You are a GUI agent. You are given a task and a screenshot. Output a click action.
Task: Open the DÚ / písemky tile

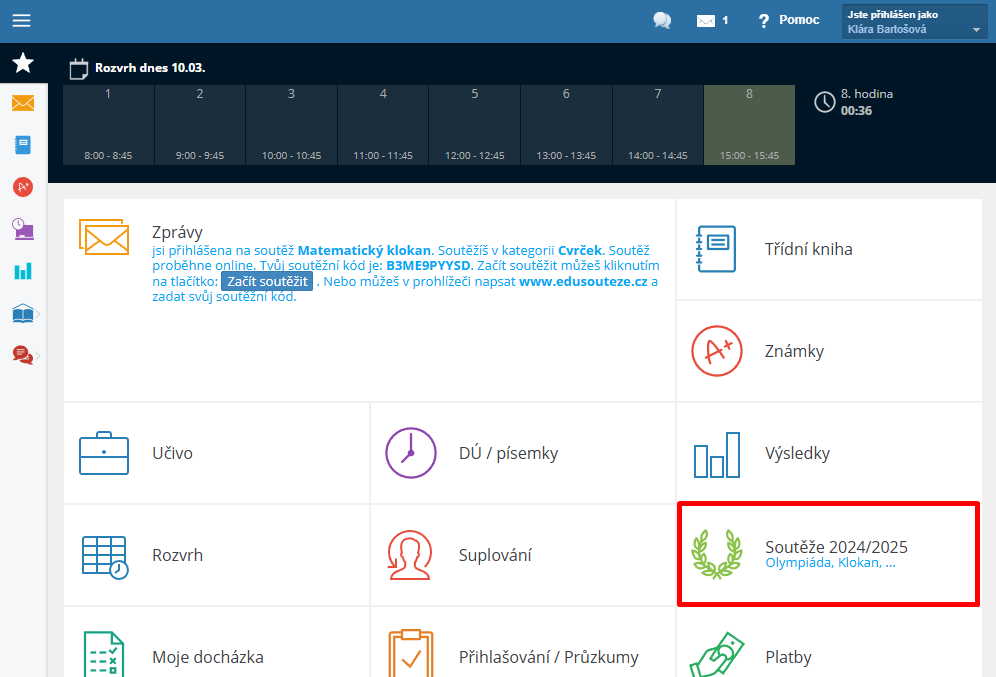point(522,453)
